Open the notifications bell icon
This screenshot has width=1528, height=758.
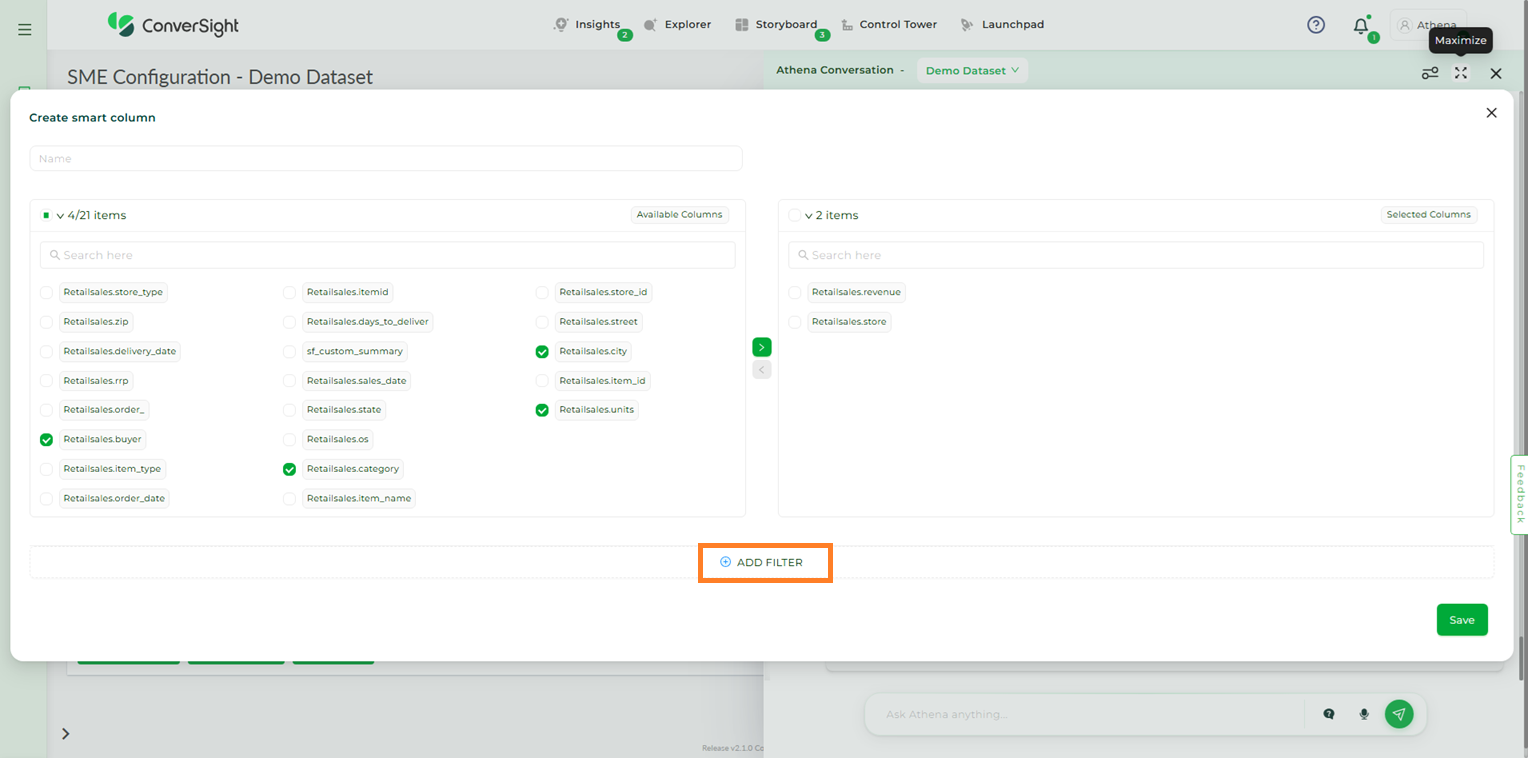1360,26
